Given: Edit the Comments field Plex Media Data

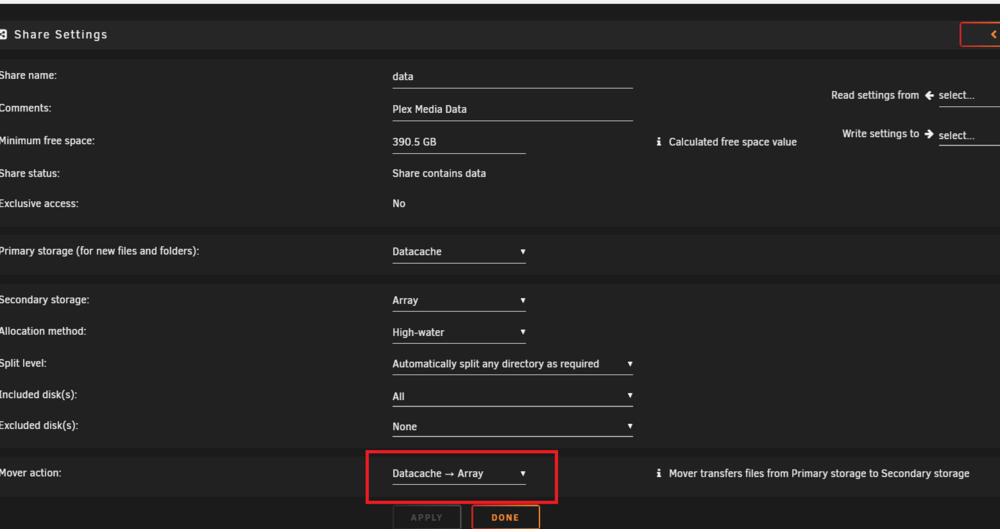Looking at the screenshot, I should click(x=512, y=110).
